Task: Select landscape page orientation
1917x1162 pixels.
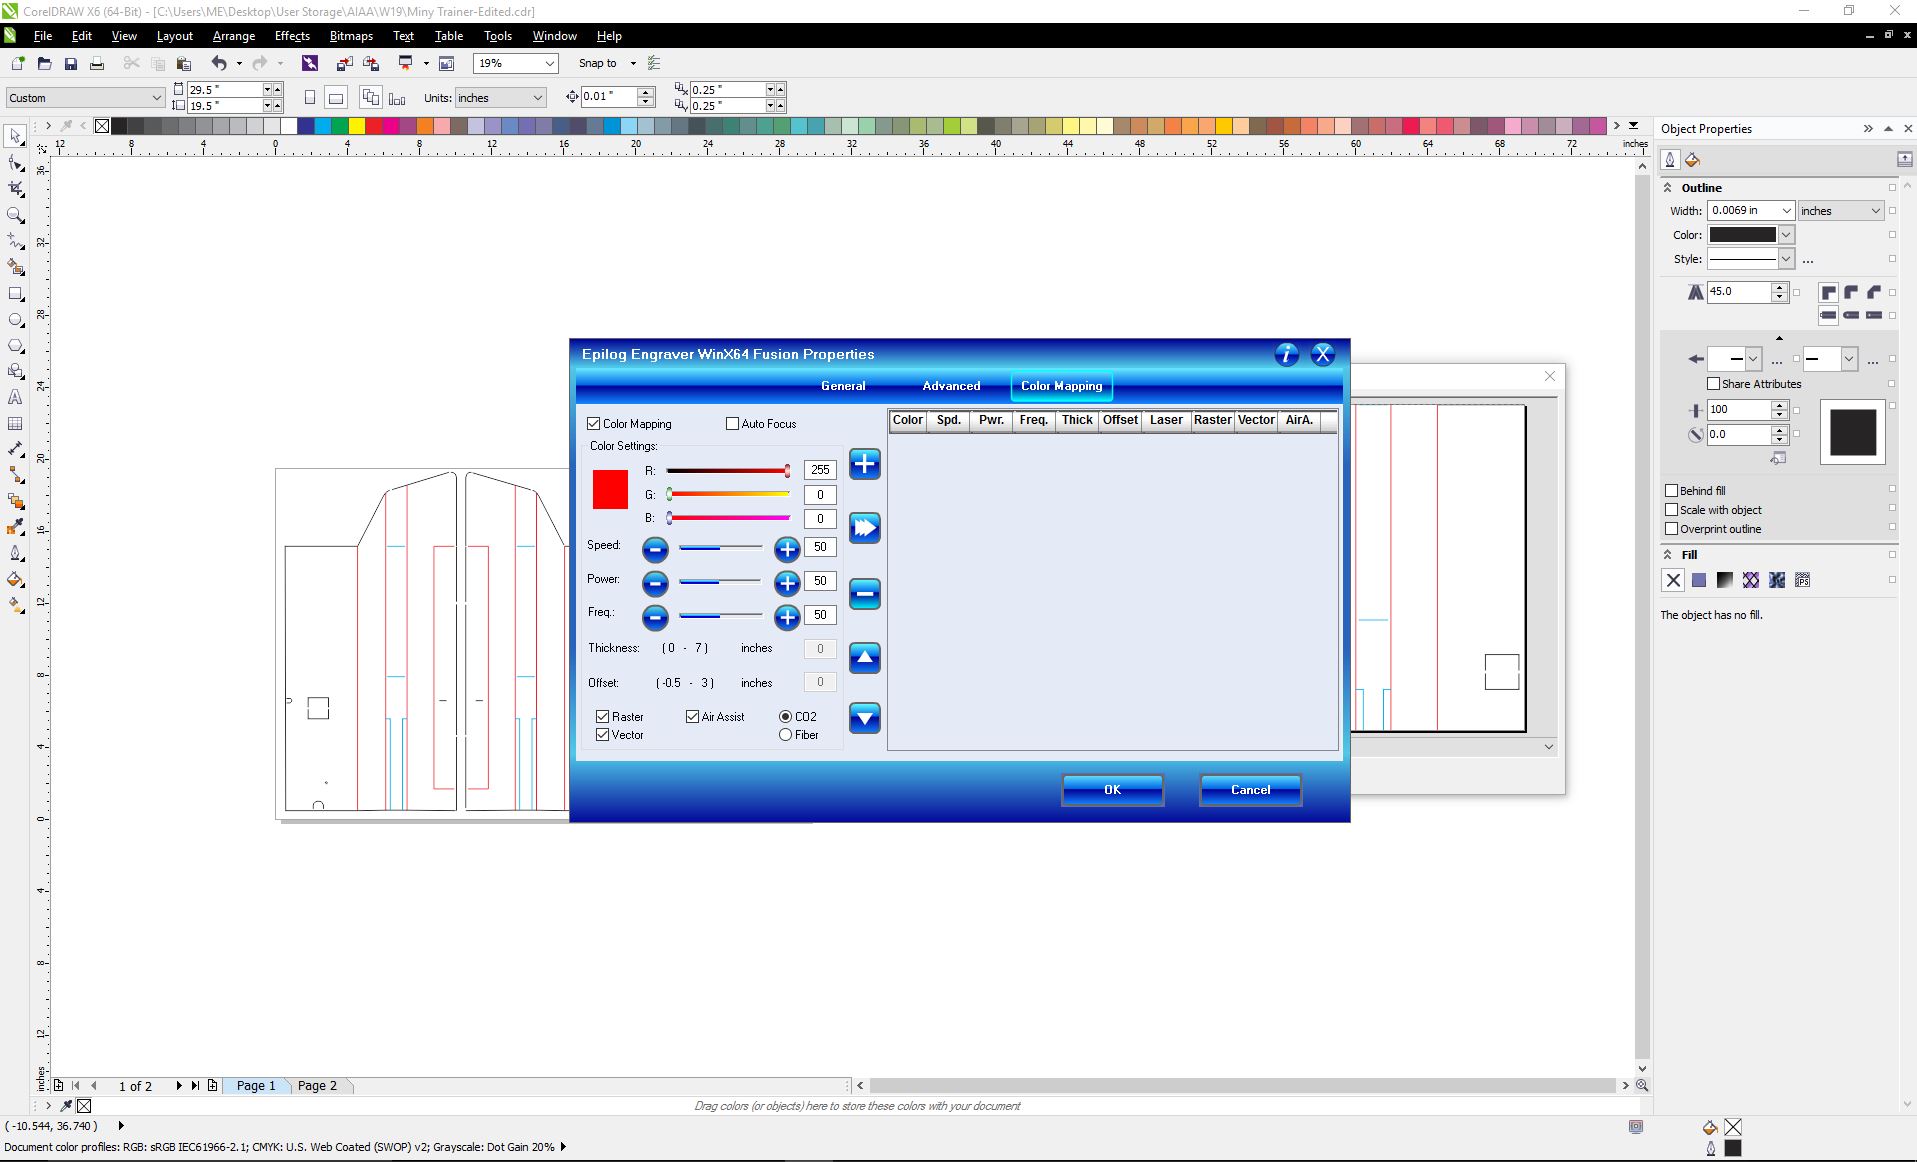Action: [x=336, y=97]
